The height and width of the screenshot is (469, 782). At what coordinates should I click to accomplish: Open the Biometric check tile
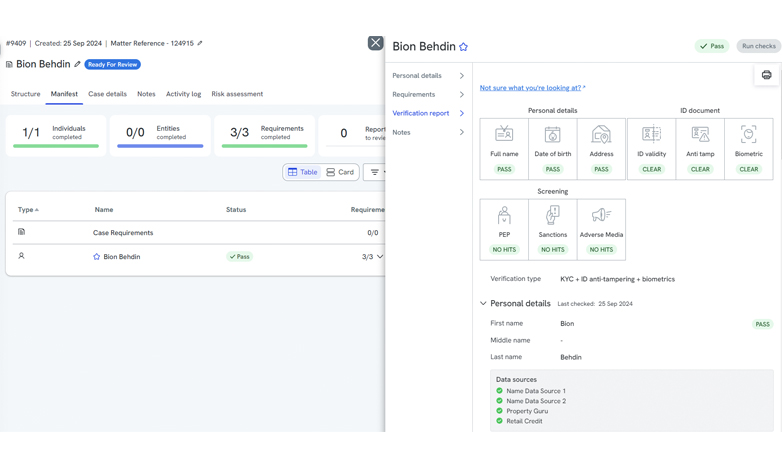[x=748, y=149]
